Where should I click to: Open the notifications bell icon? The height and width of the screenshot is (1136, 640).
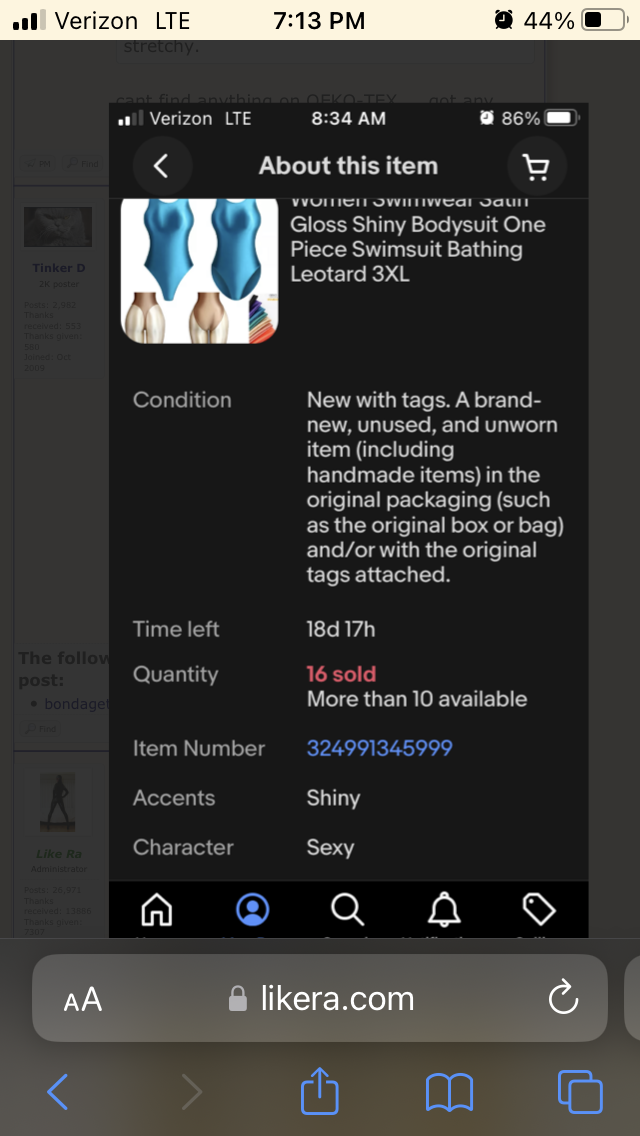click(444, 909)
